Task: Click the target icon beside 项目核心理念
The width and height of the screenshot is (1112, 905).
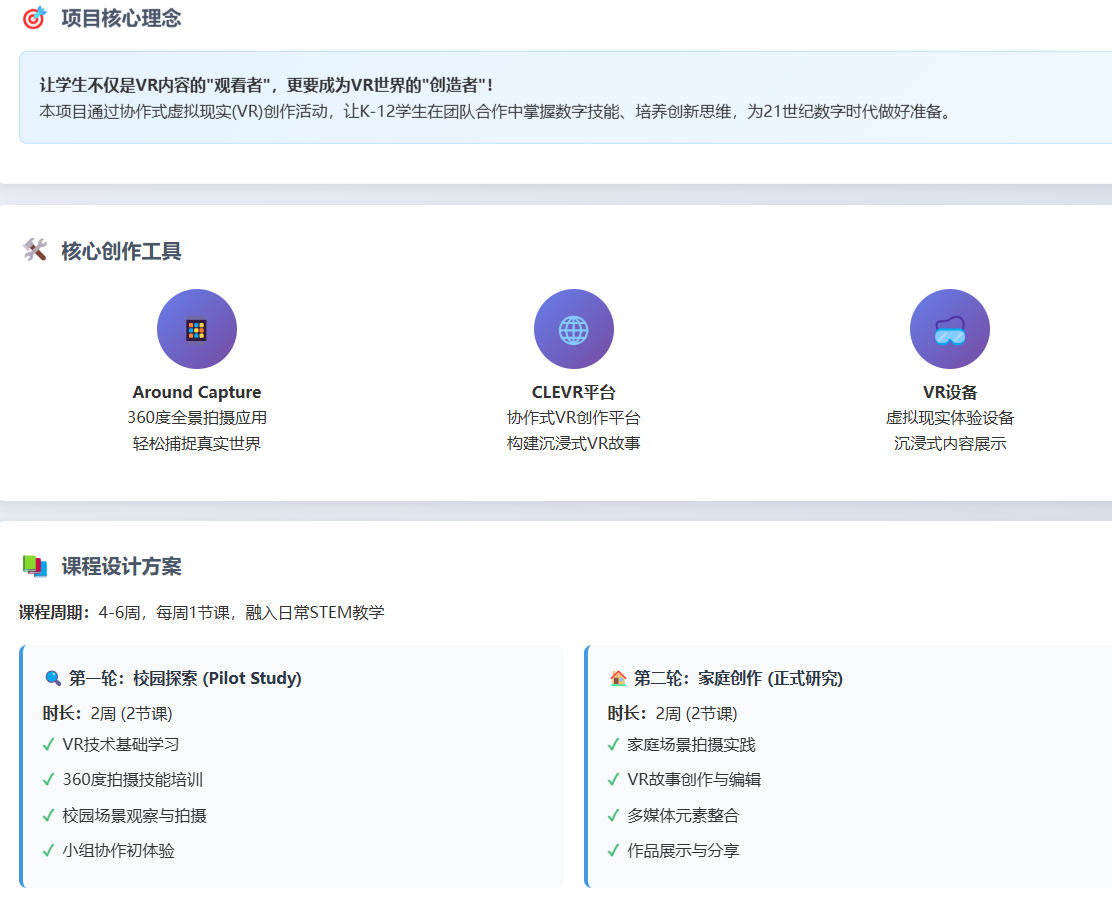Action: tap(34, 18)
